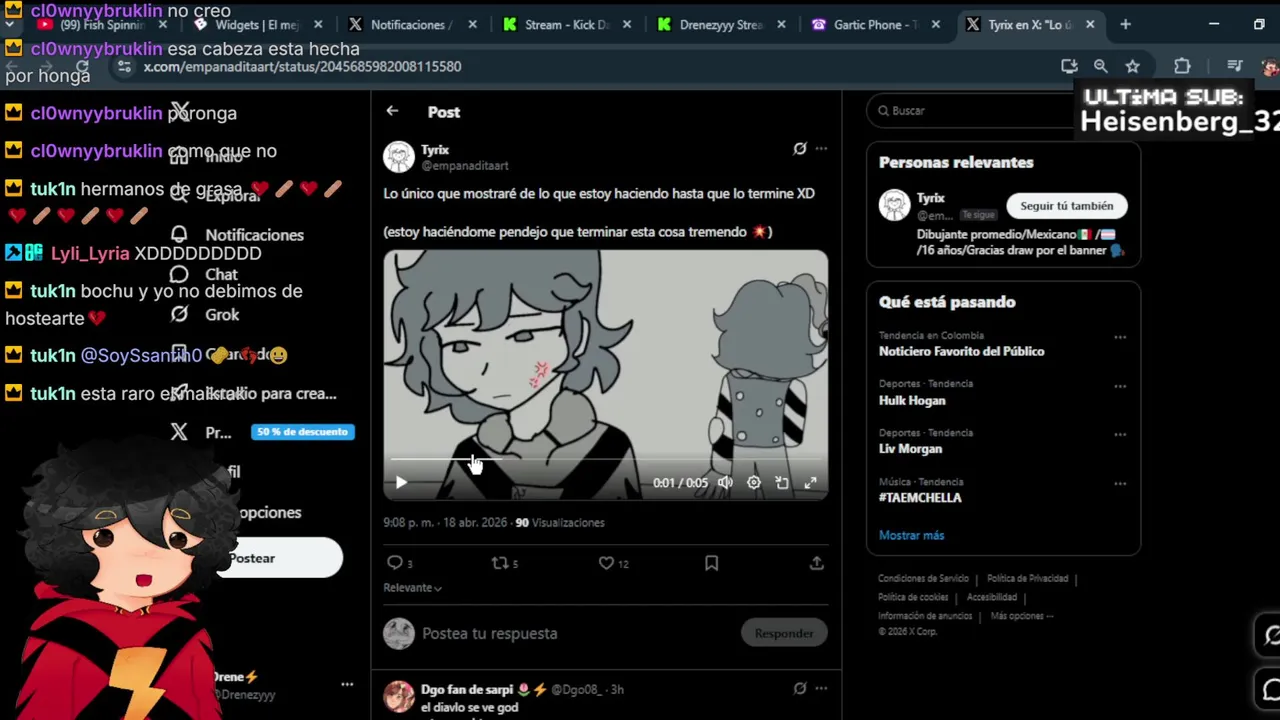View site information icon before URL
Screen dimensions: 1280x720
tap(124, 66)
